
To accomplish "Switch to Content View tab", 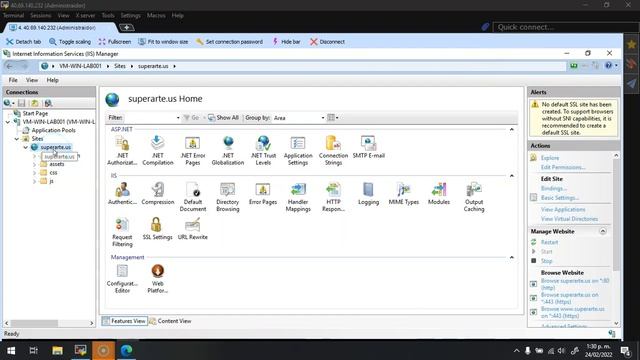I will tap(170, 321).
